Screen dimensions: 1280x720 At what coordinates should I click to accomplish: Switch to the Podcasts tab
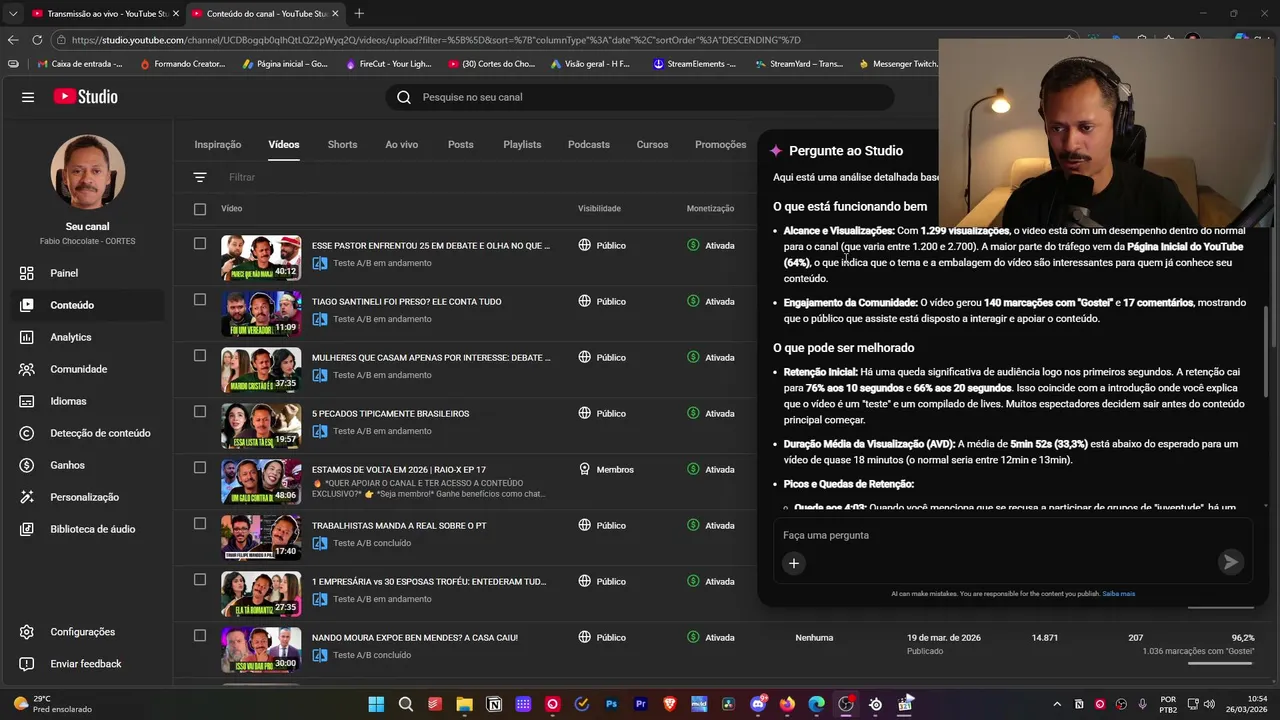589,144
